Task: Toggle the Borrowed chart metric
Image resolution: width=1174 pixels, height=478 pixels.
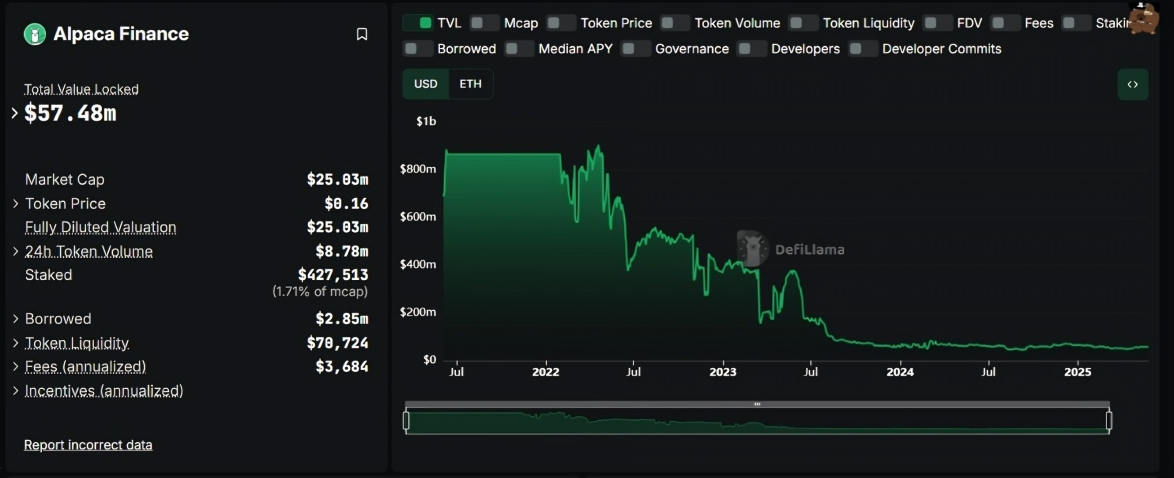Action: coord(418,49)
